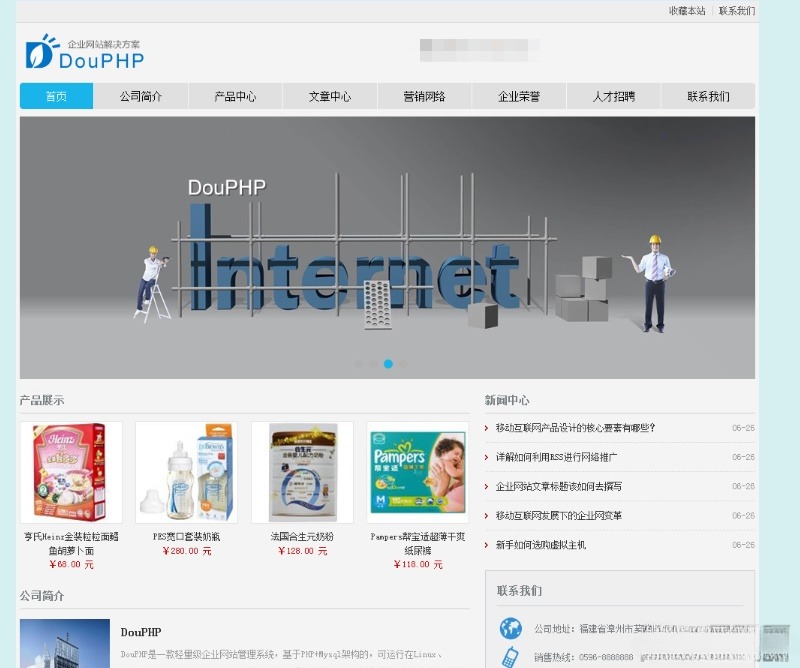800x668 pixels.
Task: Open the 企业荣誉 section
Action: pyautogui.click(x=518, y=96)
